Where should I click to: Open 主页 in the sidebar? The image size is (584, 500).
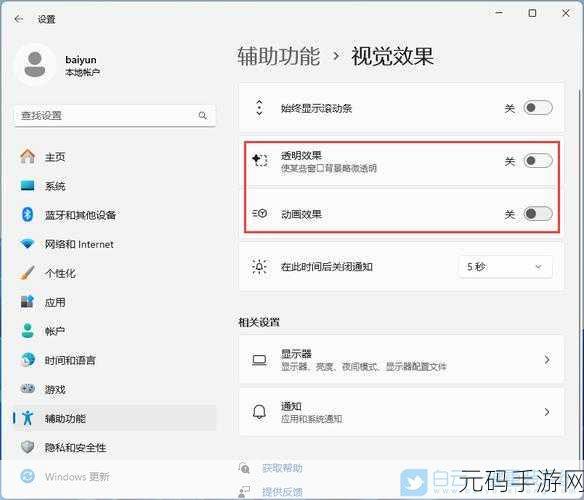(115, 157)
